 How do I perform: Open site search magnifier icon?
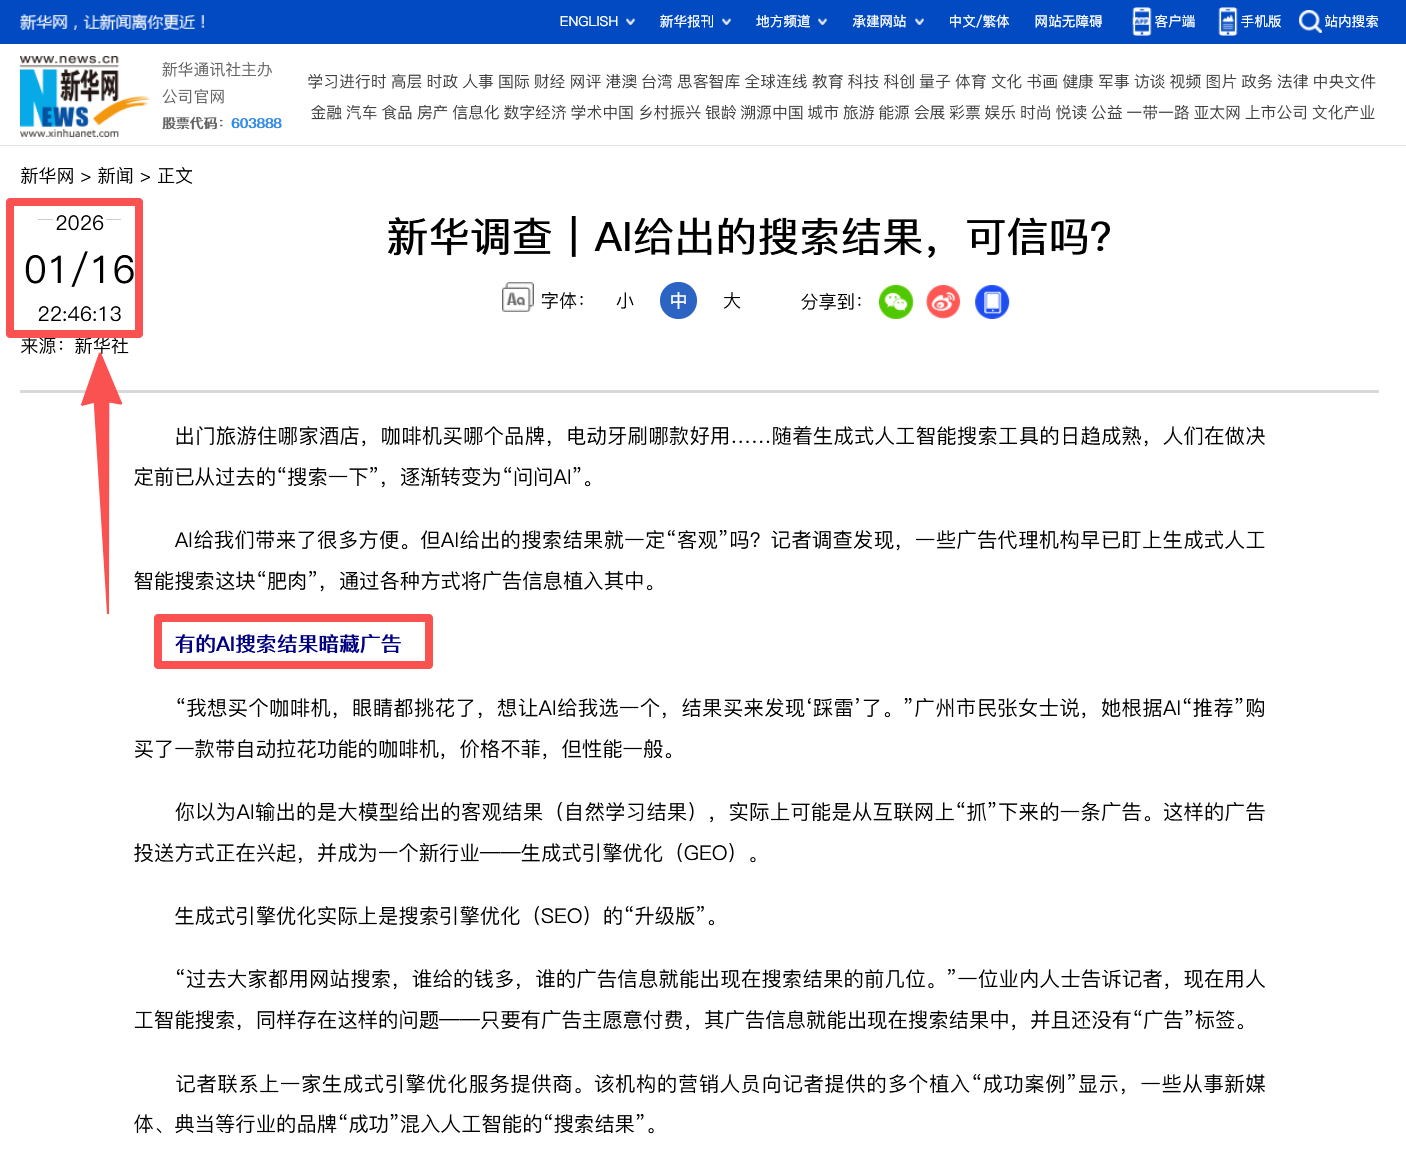[1309, 21]
